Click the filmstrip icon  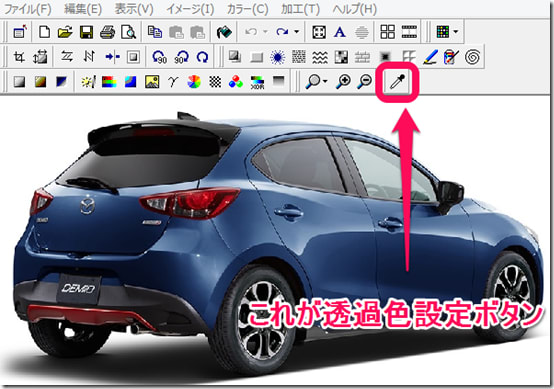tap(409, 32)
